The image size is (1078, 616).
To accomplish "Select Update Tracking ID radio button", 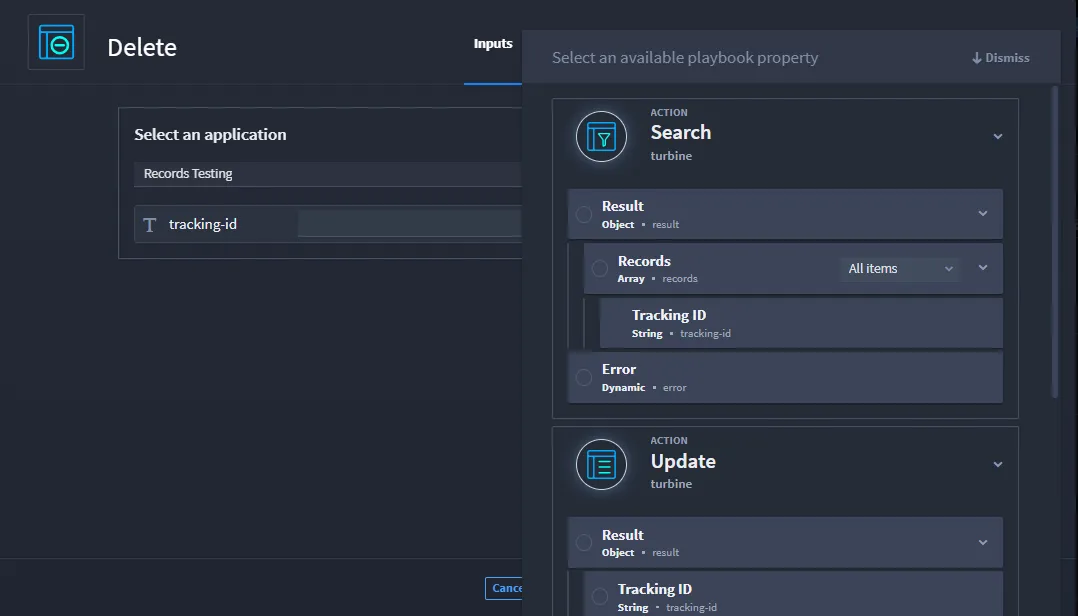I will (600, 596).
